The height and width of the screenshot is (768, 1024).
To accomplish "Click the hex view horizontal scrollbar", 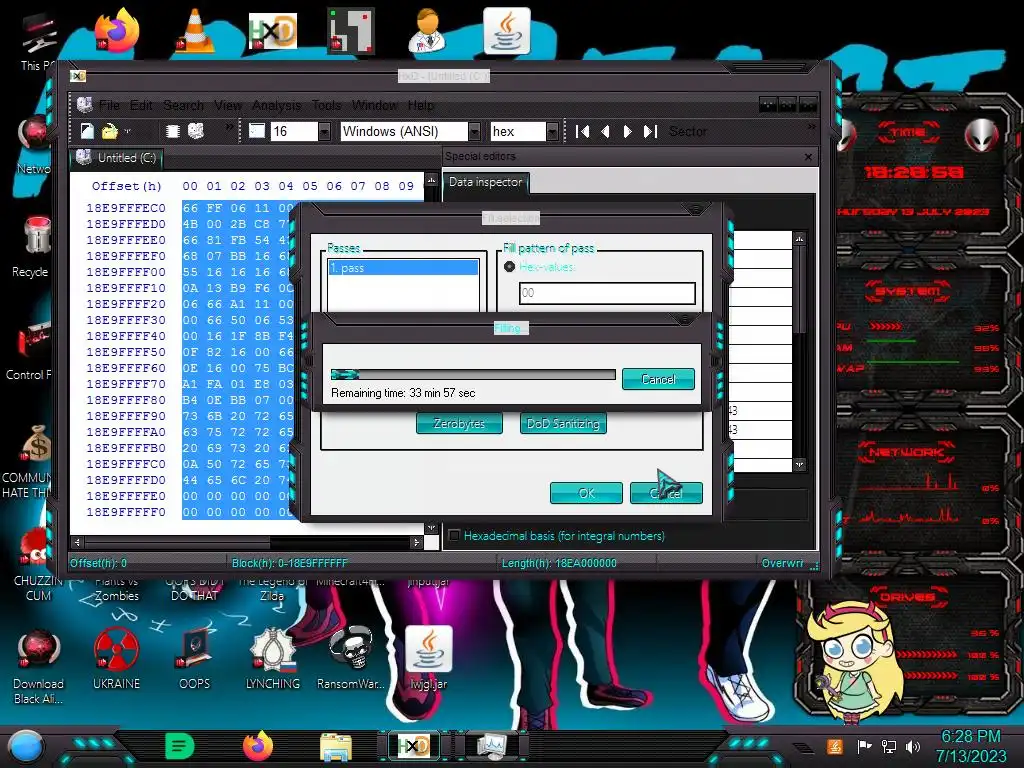I will (x=247, y=542).
